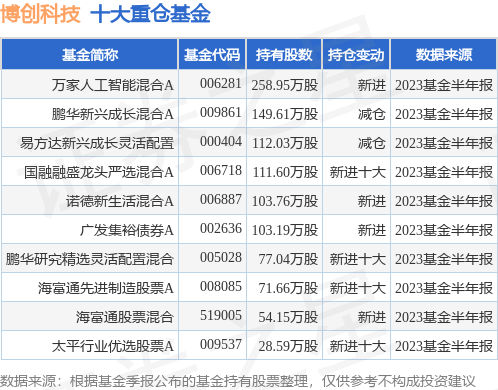
Task: Click fund code 009861
Action: click(x=221, y=112)
